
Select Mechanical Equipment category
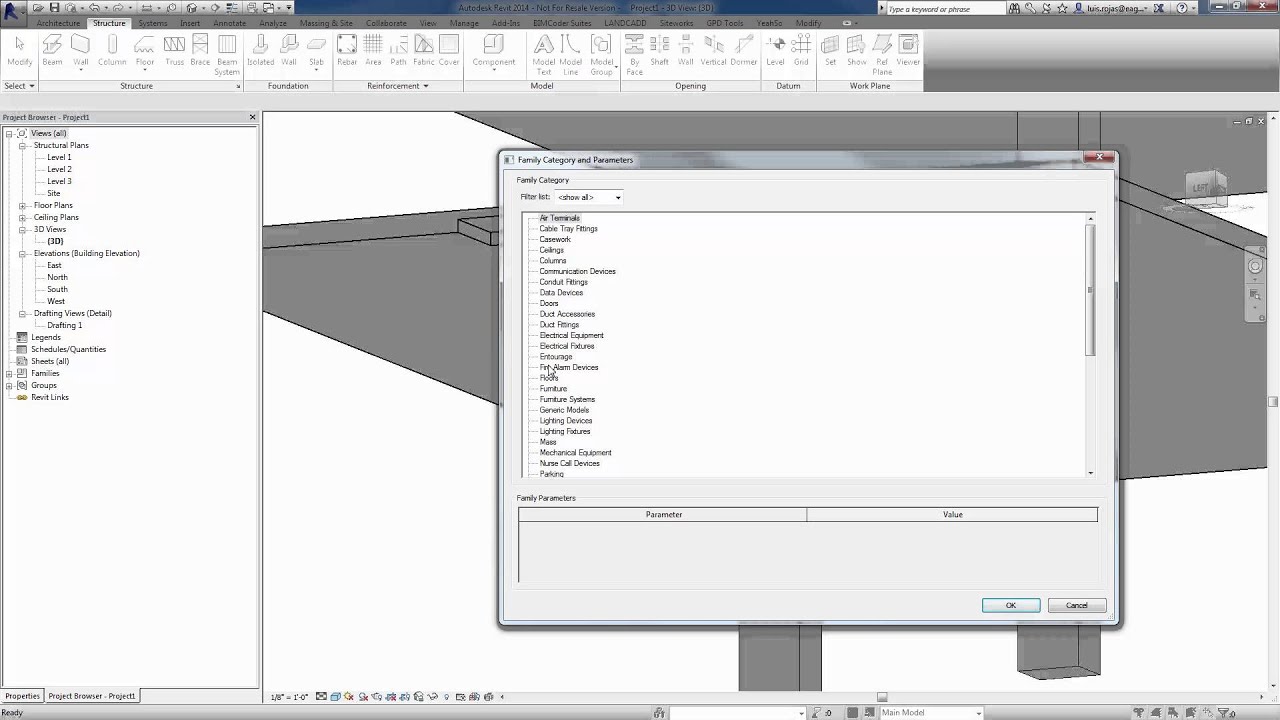tap(575, 453)
